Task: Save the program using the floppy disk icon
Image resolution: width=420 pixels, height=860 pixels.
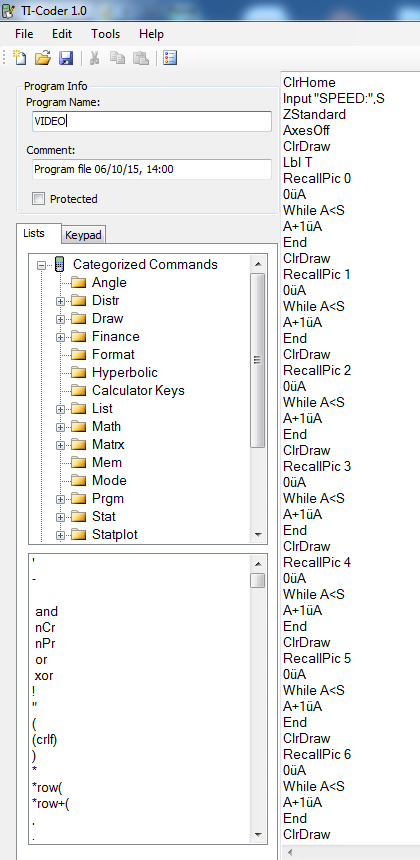Action: click(66, 58)
